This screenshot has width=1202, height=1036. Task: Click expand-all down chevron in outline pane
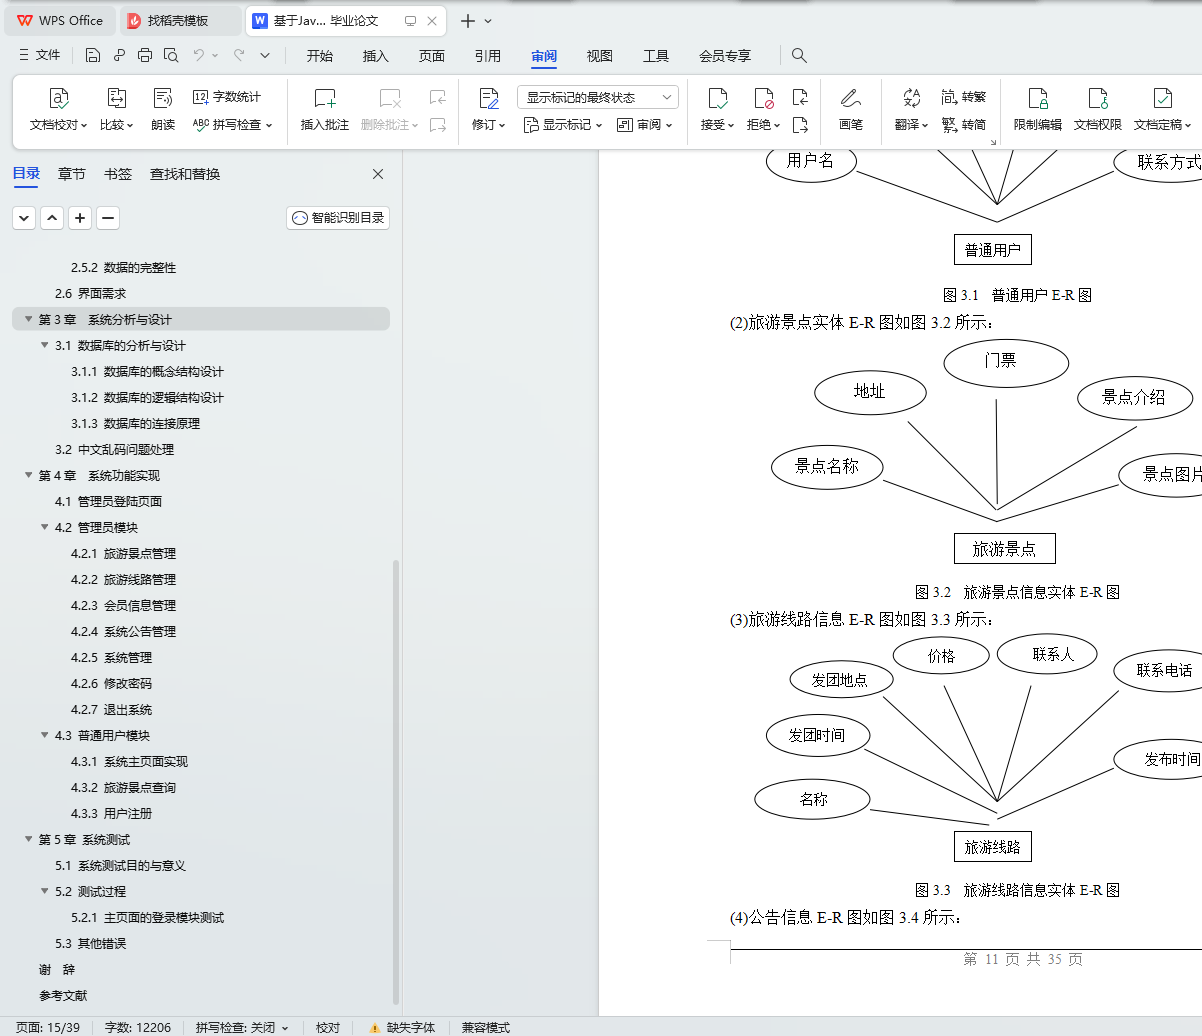(x=25, y=218)
